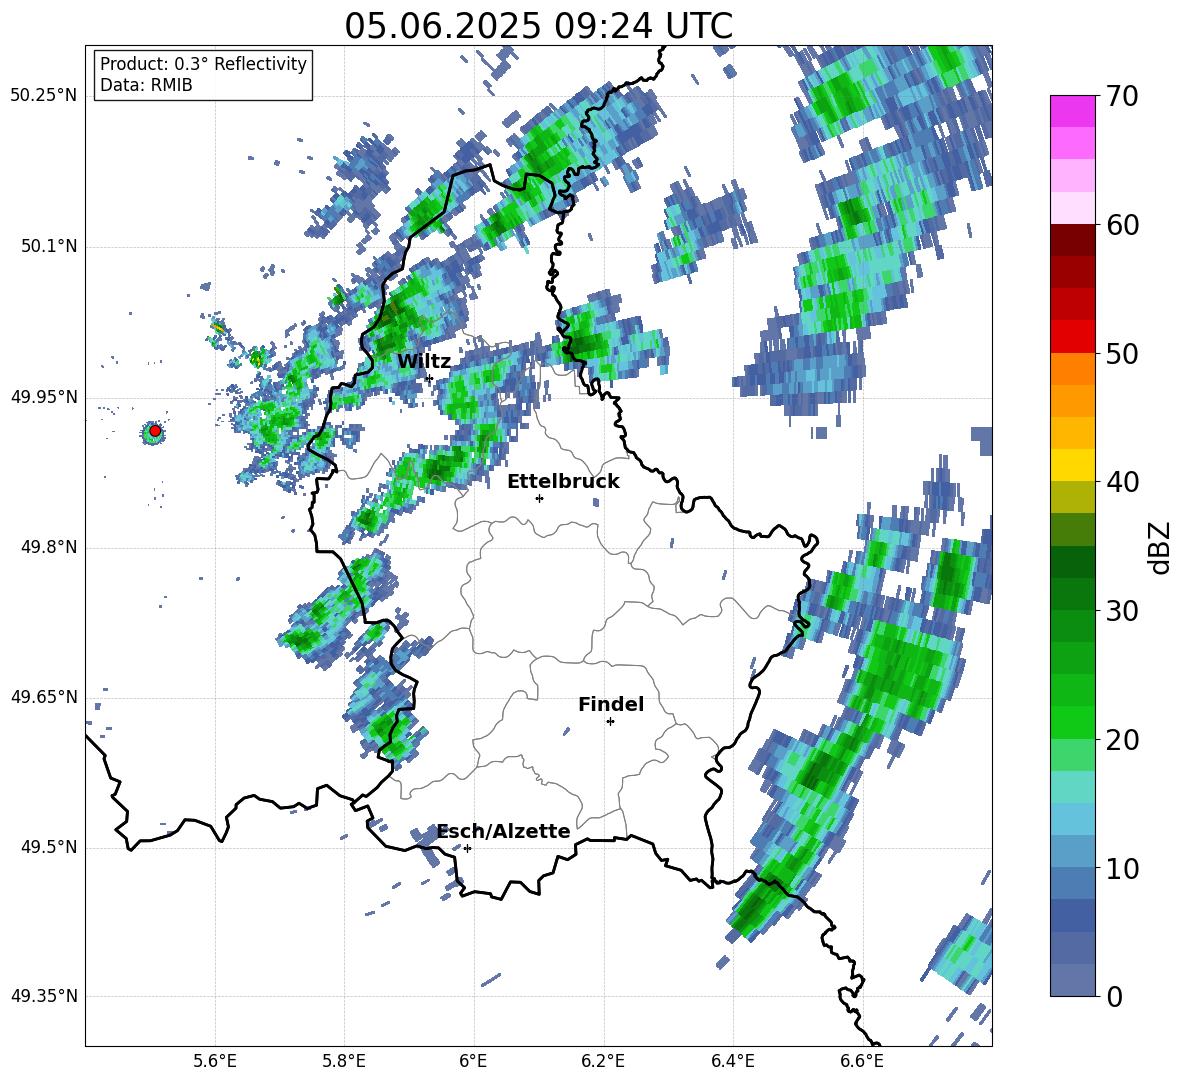Click the bright red colorbar segment near 50
Image resolution: width=1184 pixels, height=1081 pixels.
1072,337
